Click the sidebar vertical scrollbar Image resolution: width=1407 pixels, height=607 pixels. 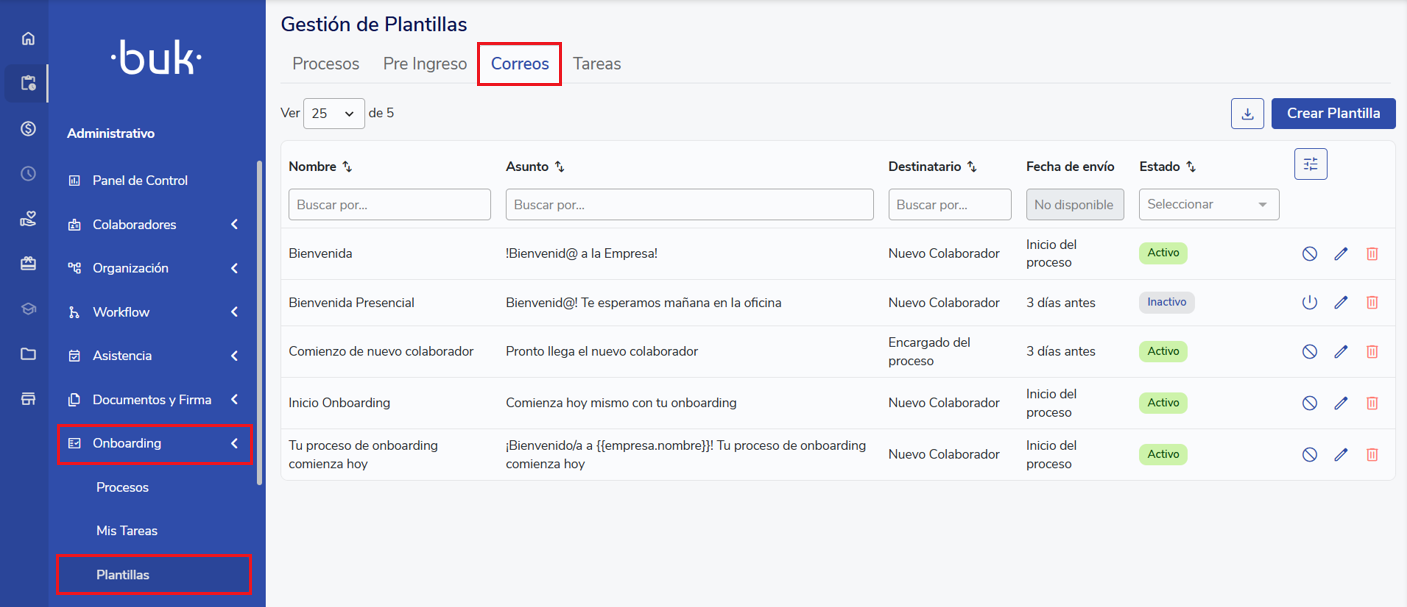click(x=260, y=320)
